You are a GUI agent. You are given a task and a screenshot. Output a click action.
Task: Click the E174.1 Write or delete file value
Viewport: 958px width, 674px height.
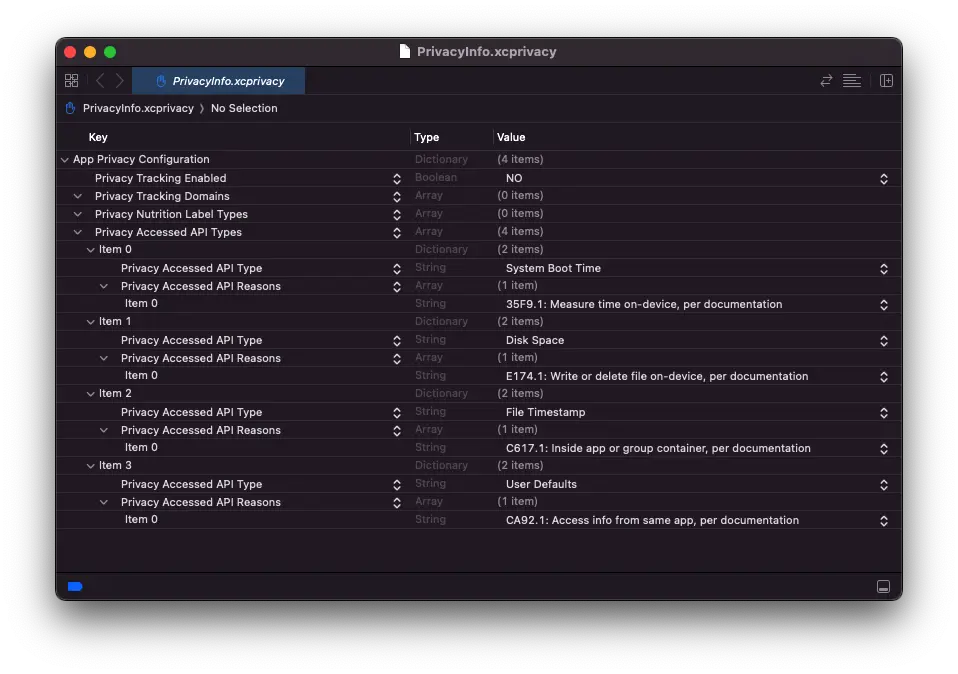point(657,376)
